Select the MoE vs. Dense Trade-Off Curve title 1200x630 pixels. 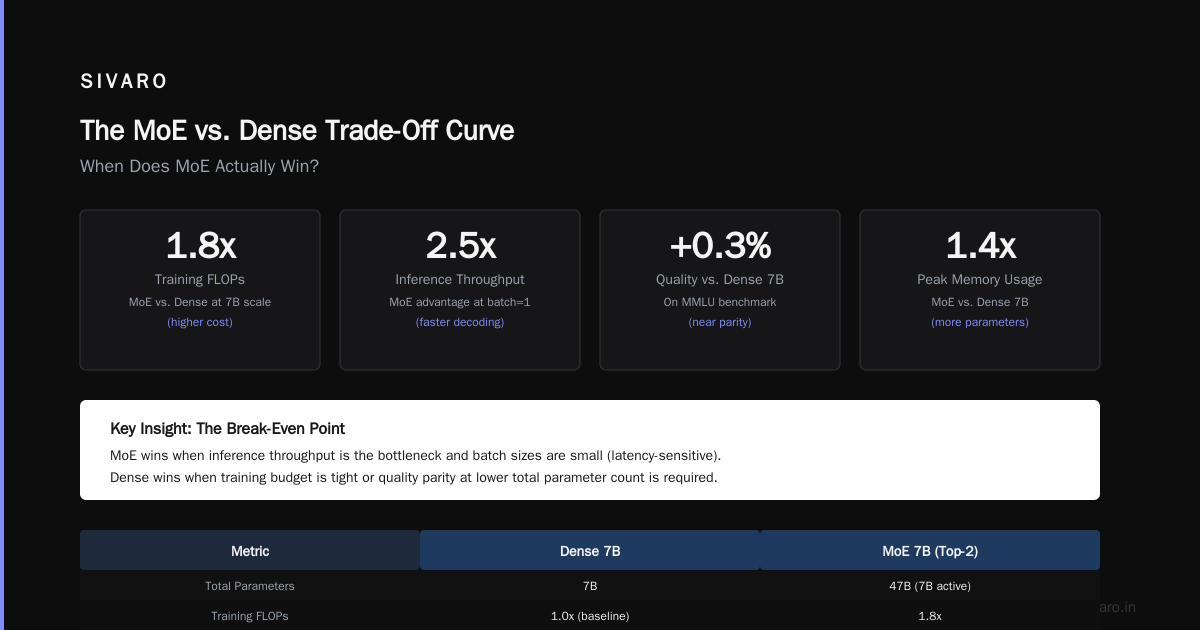pos(297,130)
